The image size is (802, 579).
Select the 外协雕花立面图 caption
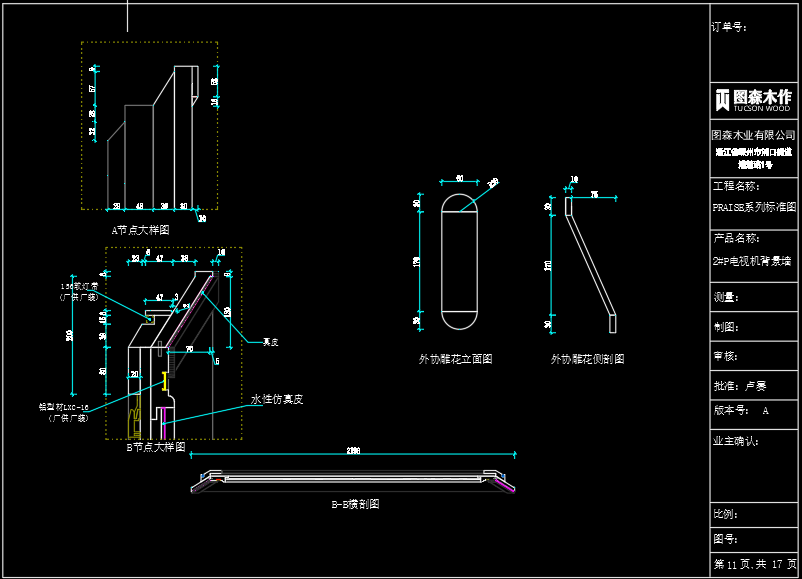pyautogui.click(x=455, y=359)
